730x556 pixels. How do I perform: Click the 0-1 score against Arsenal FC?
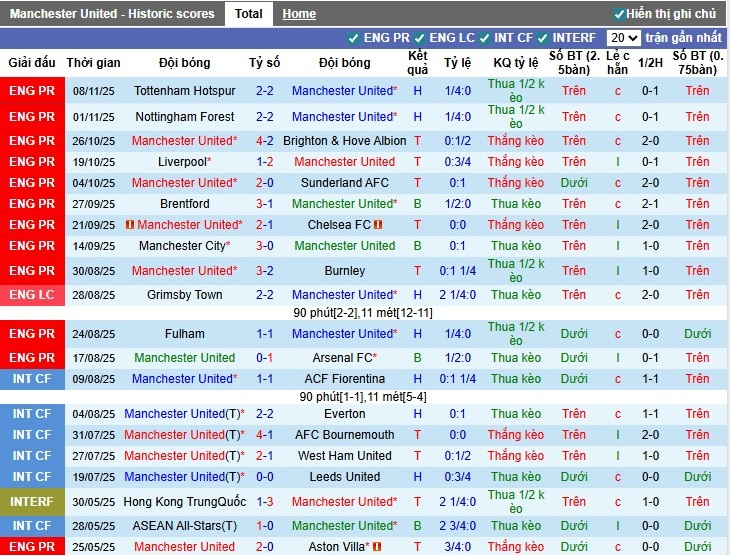tap(264, 358)
